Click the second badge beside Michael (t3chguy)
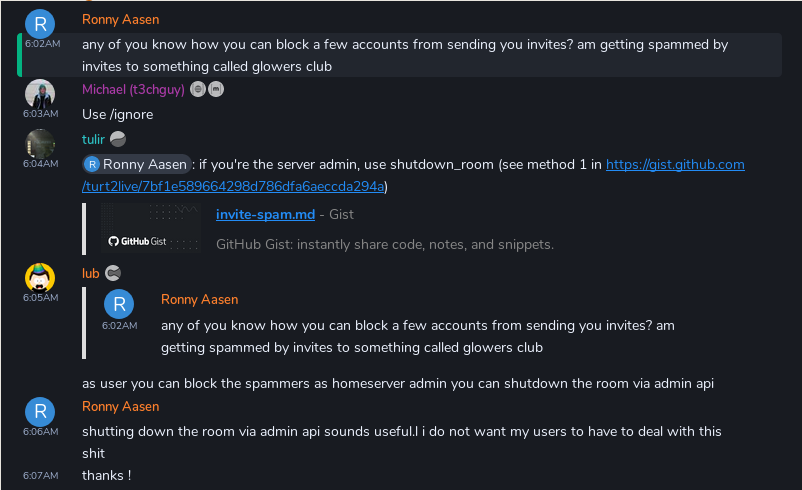 [x=216, y=90]
